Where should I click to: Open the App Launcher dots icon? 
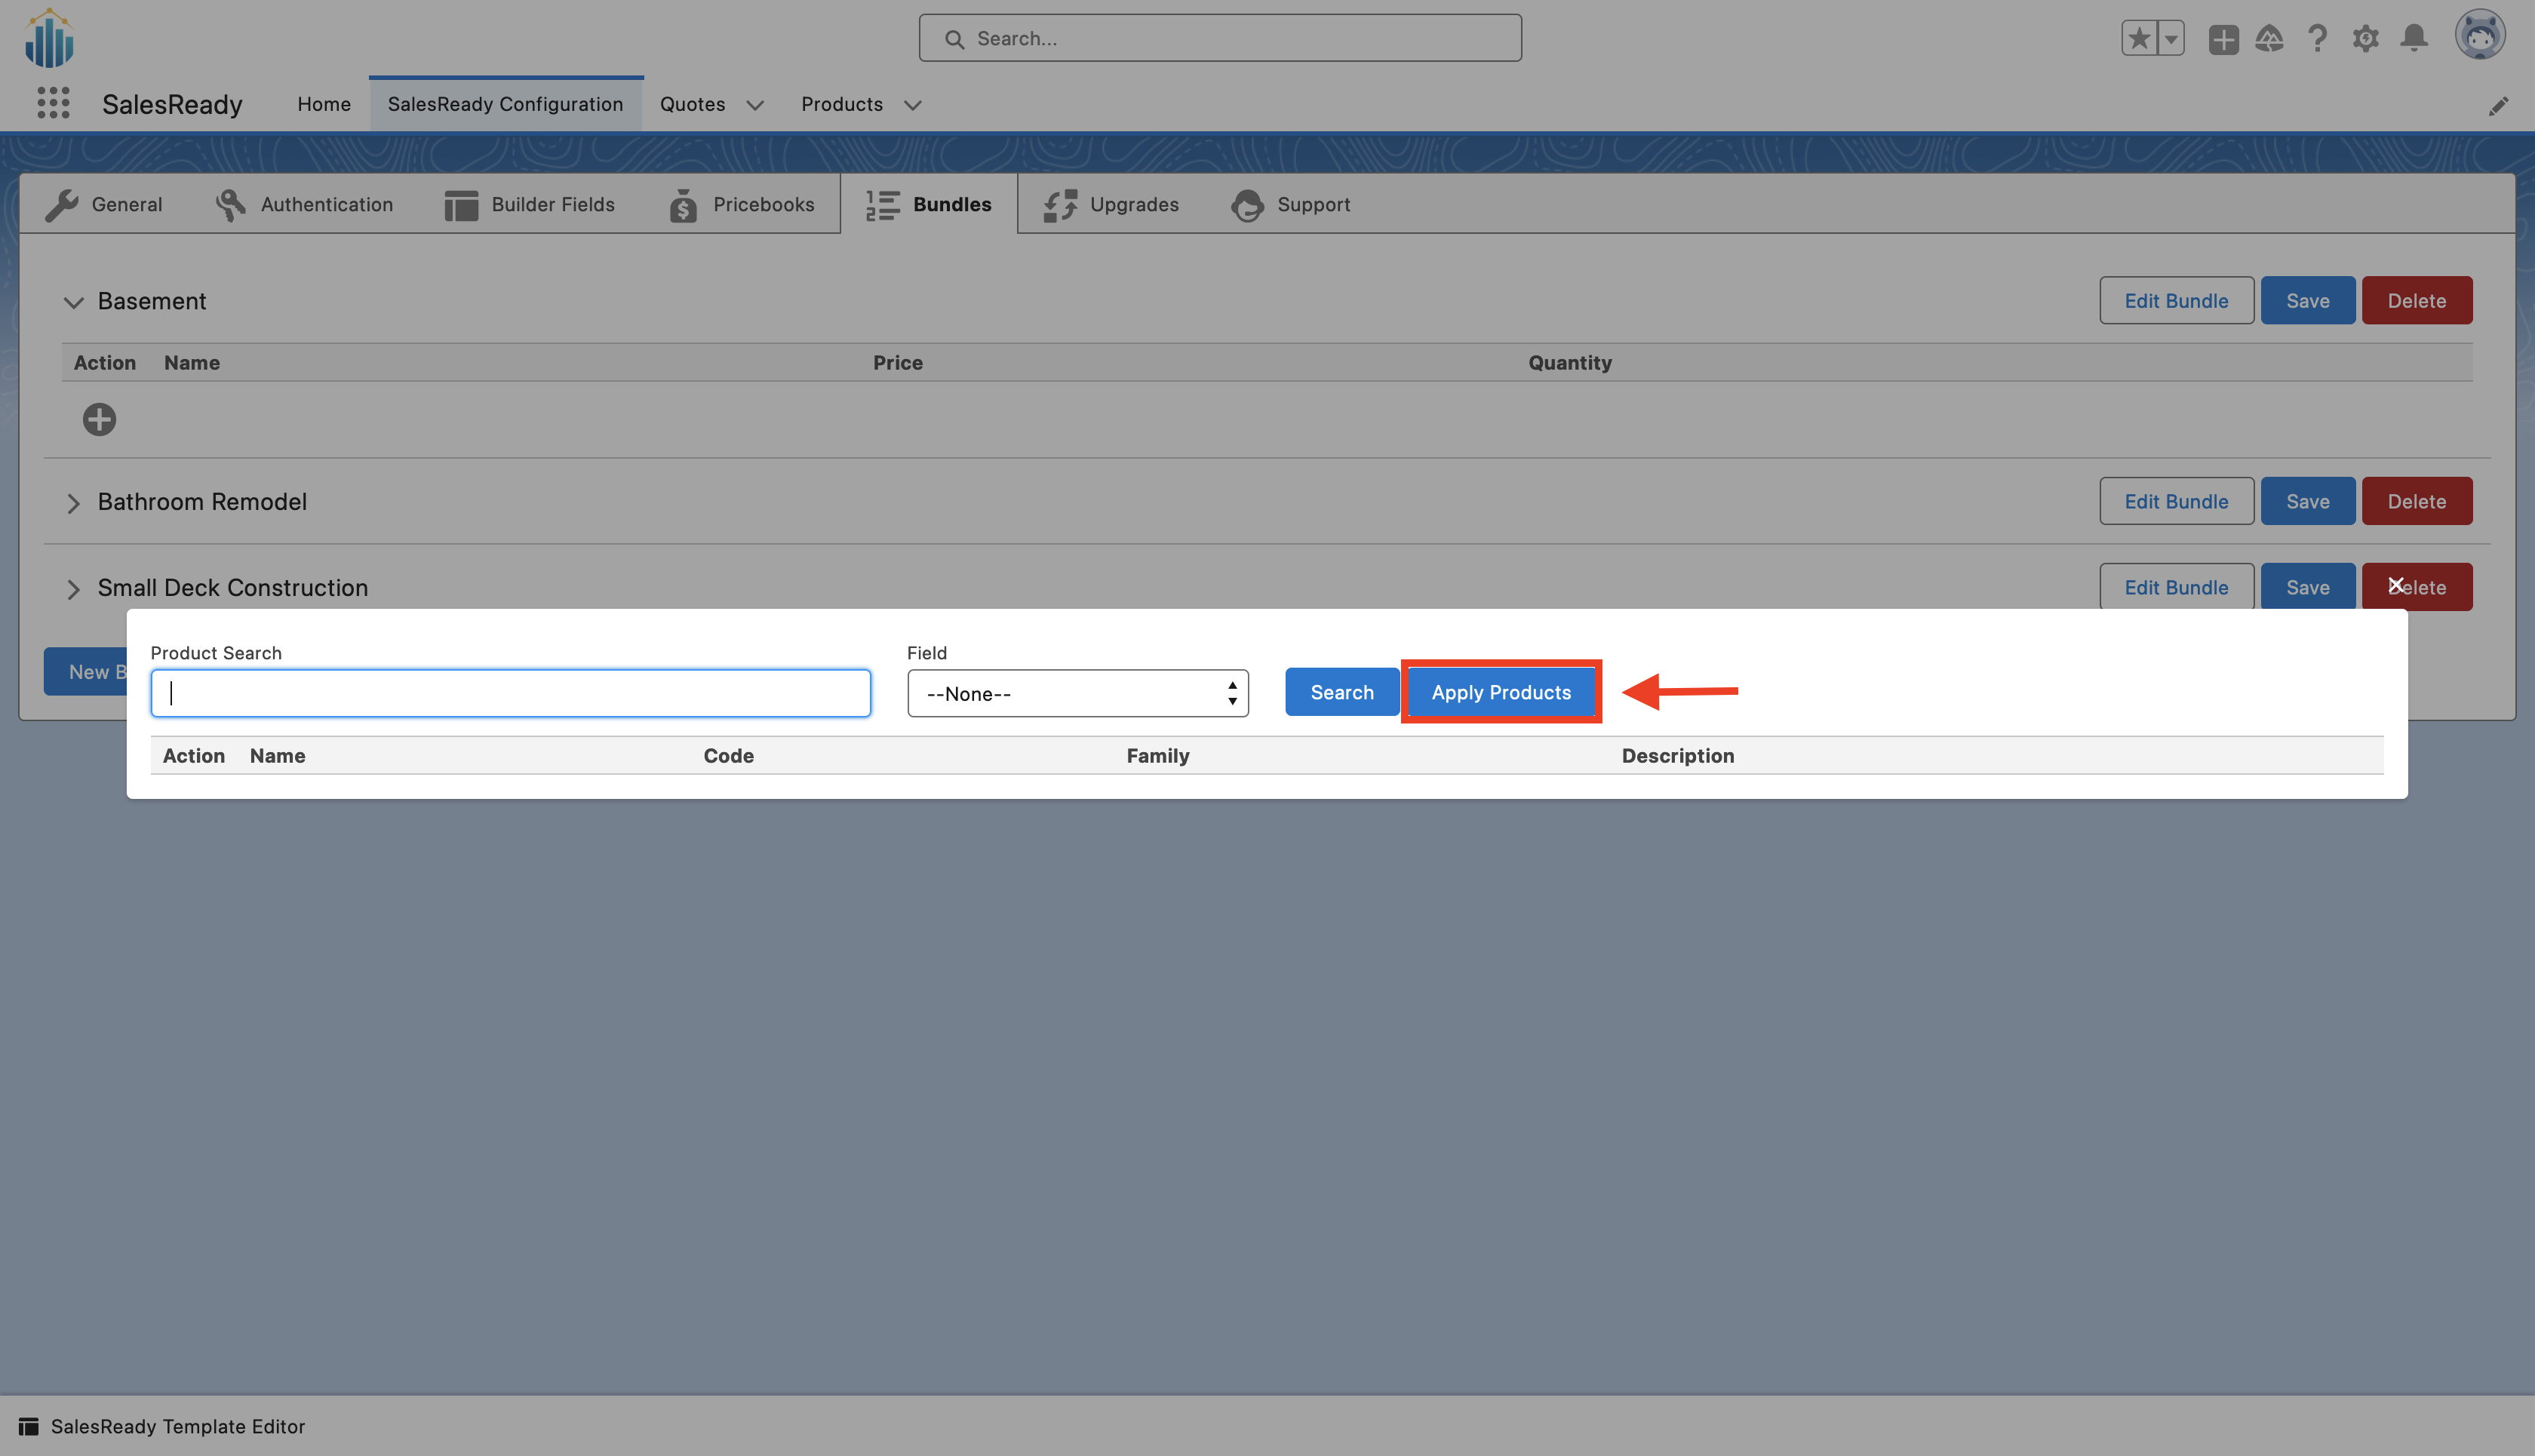(53, 103)
